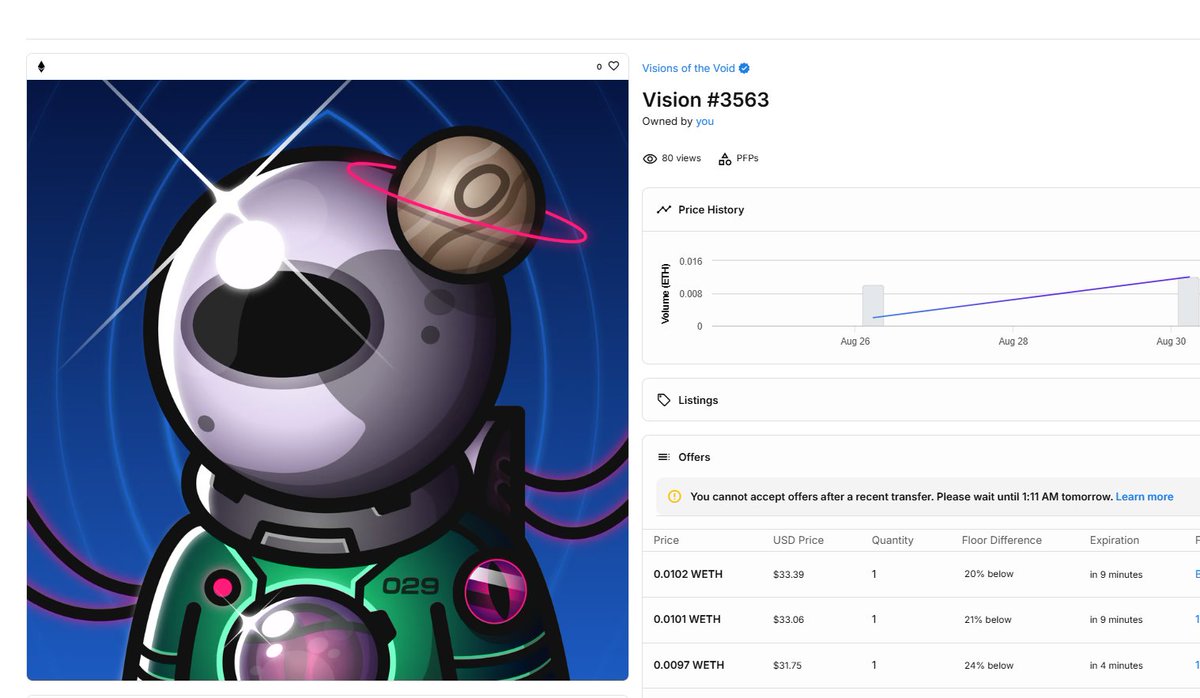The width and height of the screenshot is (1200, 698).
Task: Click the Vision #3563 title
Action: click(x=705, y=99)
